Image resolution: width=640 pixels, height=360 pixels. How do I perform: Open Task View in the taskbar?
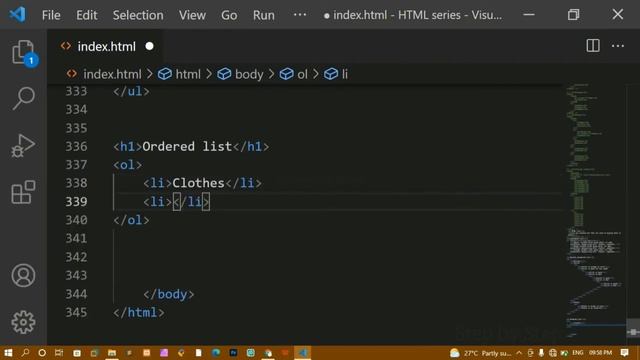tap(59, 353)
